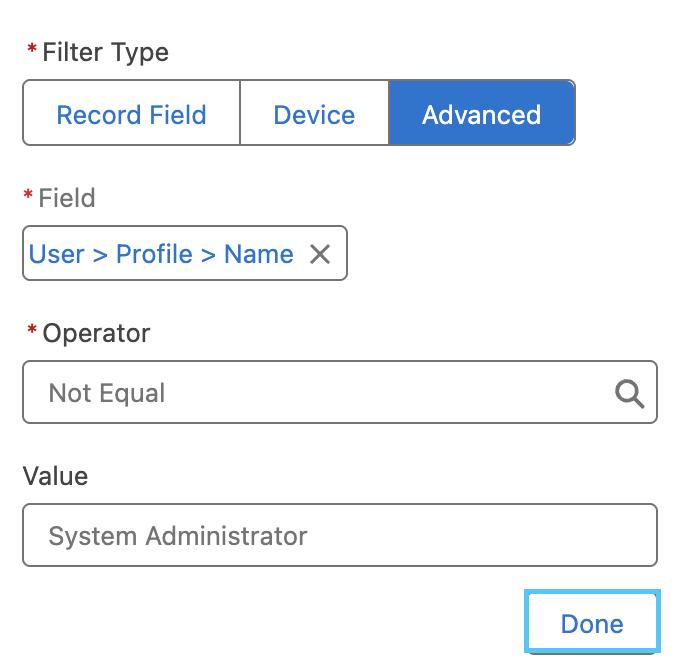Click the User > Profile > Name pill
Screen dimensions: 684x660
coord(161,254)
